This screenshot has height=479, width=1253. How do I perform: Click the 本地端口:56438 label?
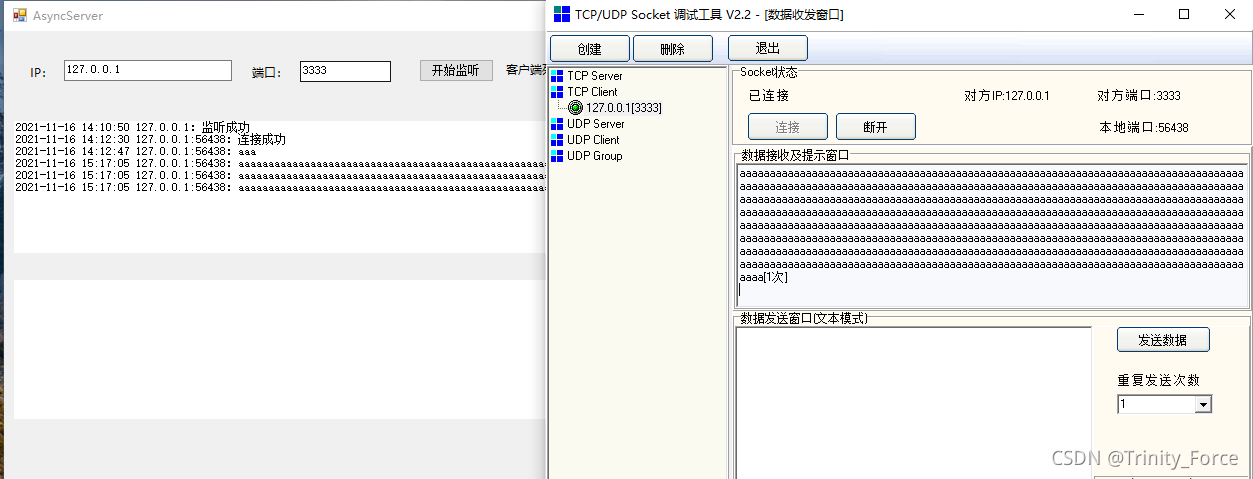point(1143,128)
